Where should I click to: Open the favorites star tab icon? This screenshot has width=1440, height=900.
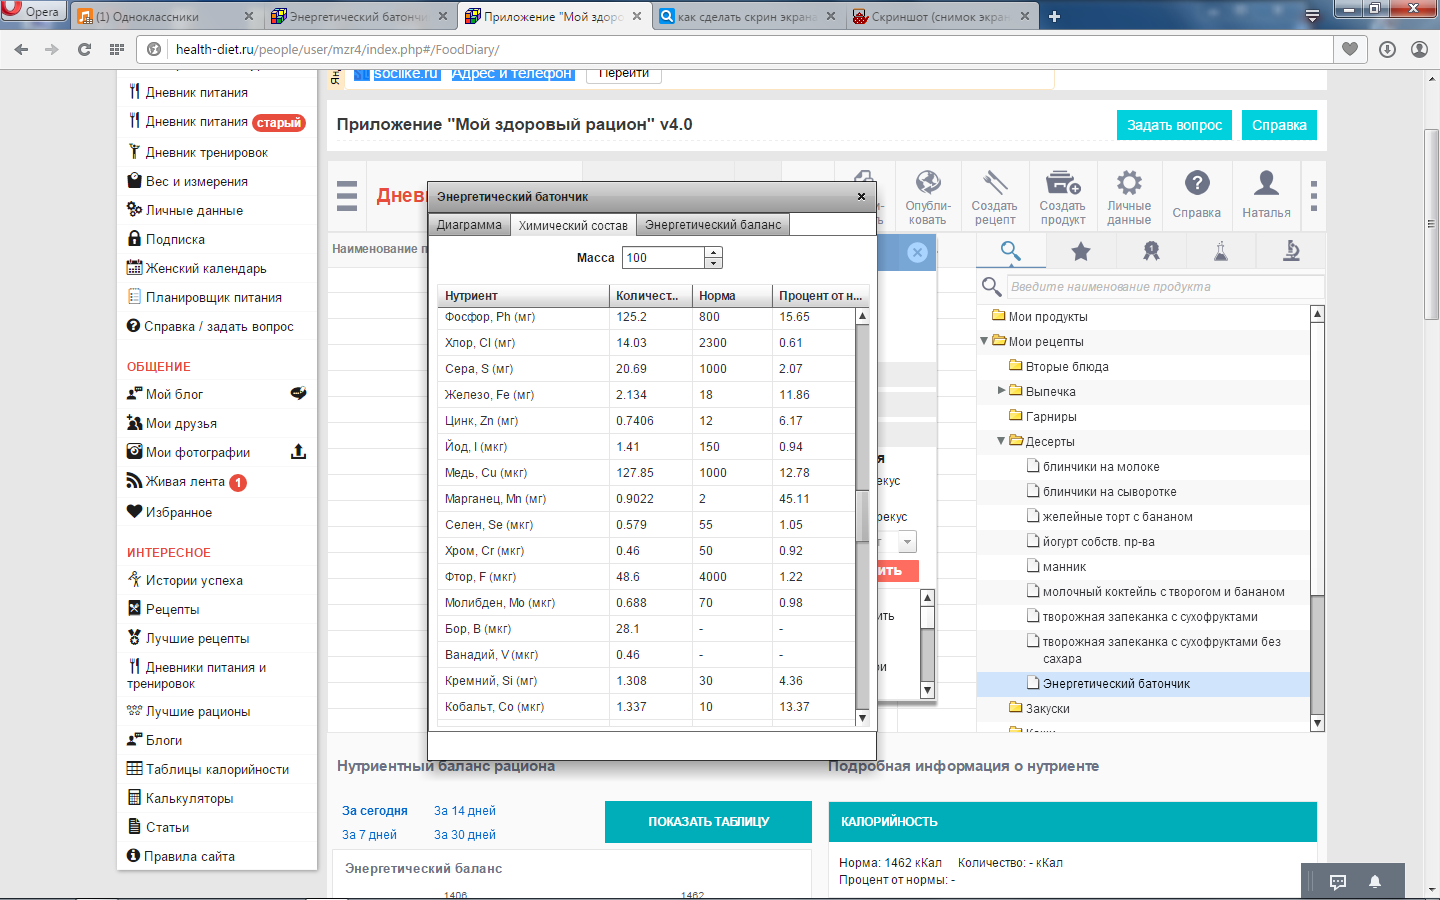(1081, 252)
